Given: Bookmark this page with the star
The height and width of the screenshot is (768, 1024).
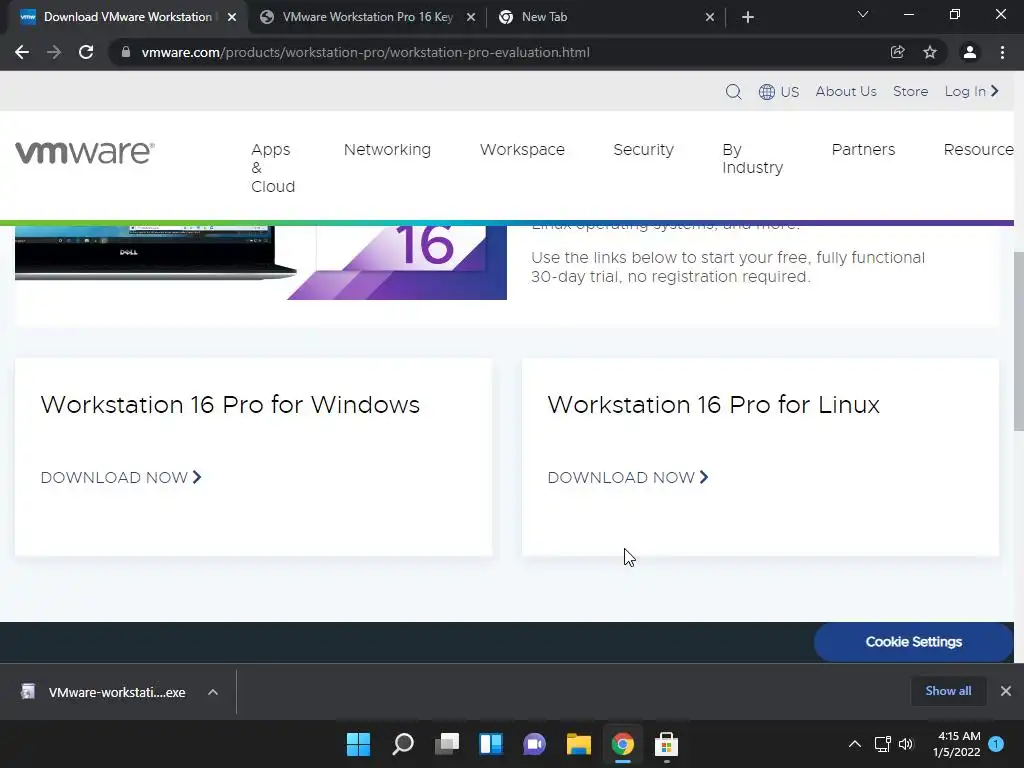Looking at the screenshot, I should (930, 52).
